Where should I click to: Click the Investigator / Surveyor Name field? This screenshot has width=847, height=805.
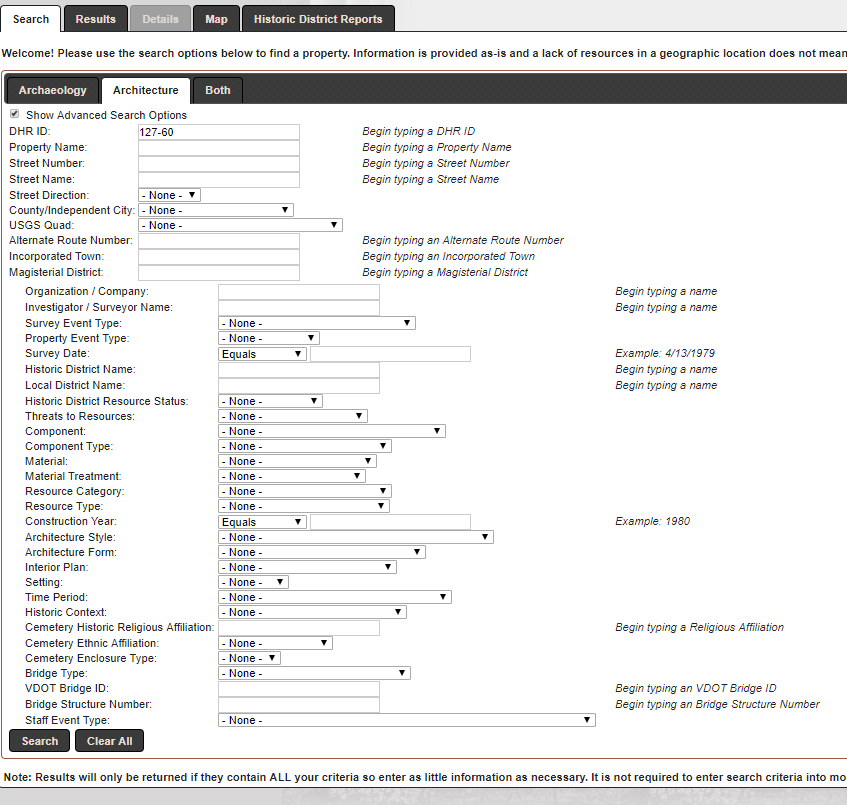pyautogui.click(x=299, y=308)
